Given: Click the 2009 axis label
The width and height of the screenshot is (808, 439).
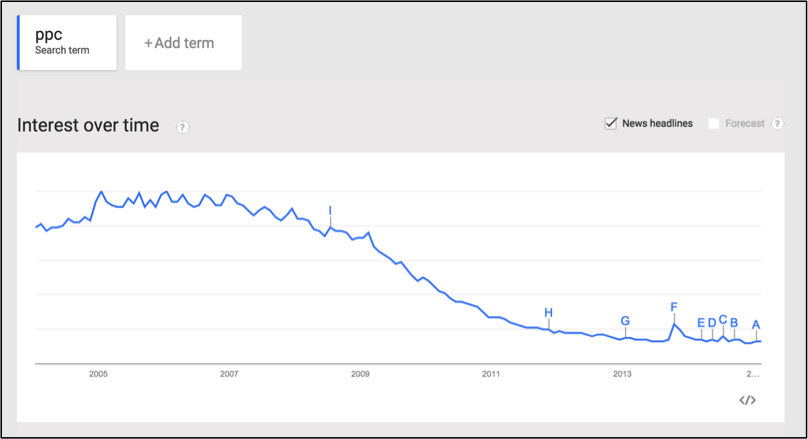Looking at the screenshot, I should pyautogui.click(x=360, y=374).
